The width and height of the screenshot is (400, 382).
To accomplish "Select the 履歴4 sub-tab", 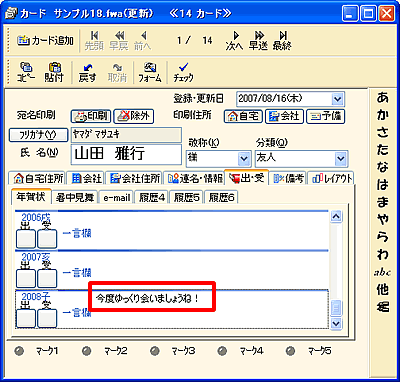I will pos(152,198).
